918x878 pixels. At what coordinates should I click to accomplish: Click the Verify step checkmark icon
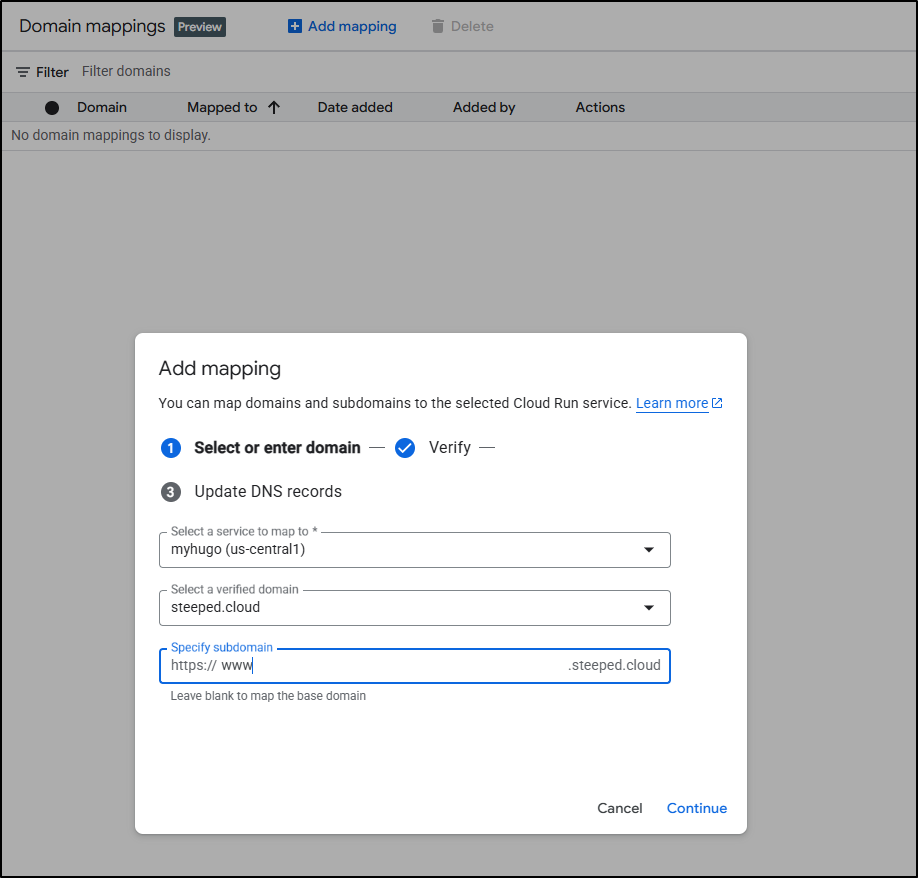[x=404, y=448]
